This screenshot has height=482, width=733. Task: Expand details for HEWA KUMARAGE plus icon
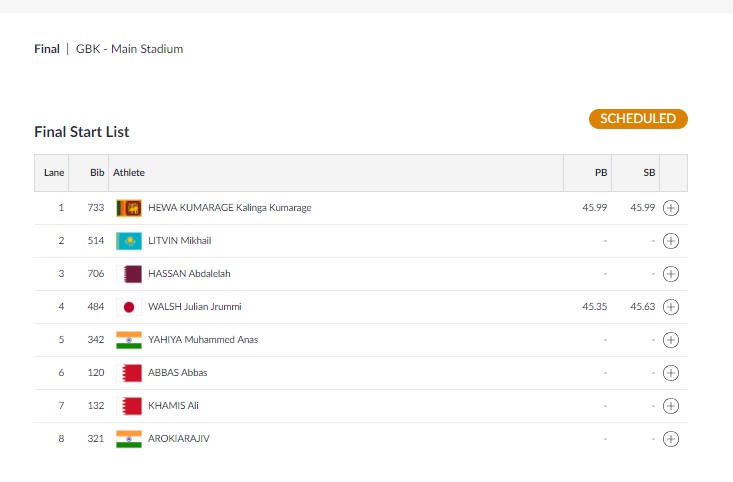670,208
